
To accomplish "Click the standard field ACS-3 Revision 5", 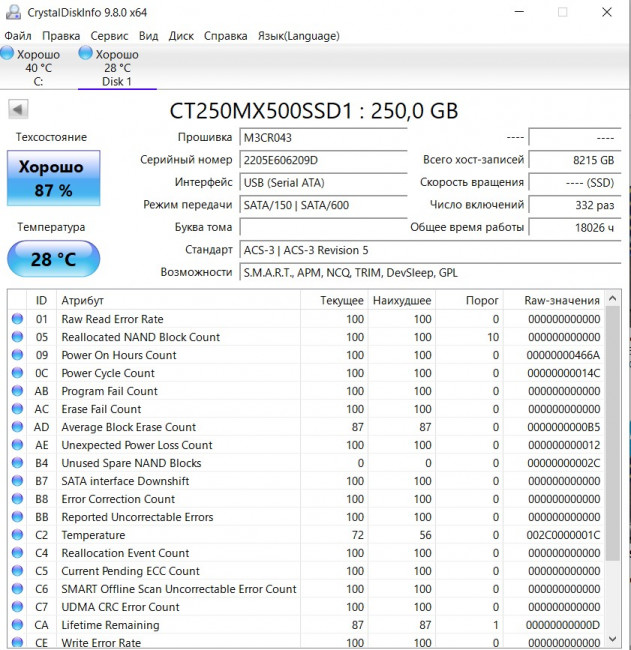I will pos(430,250).
